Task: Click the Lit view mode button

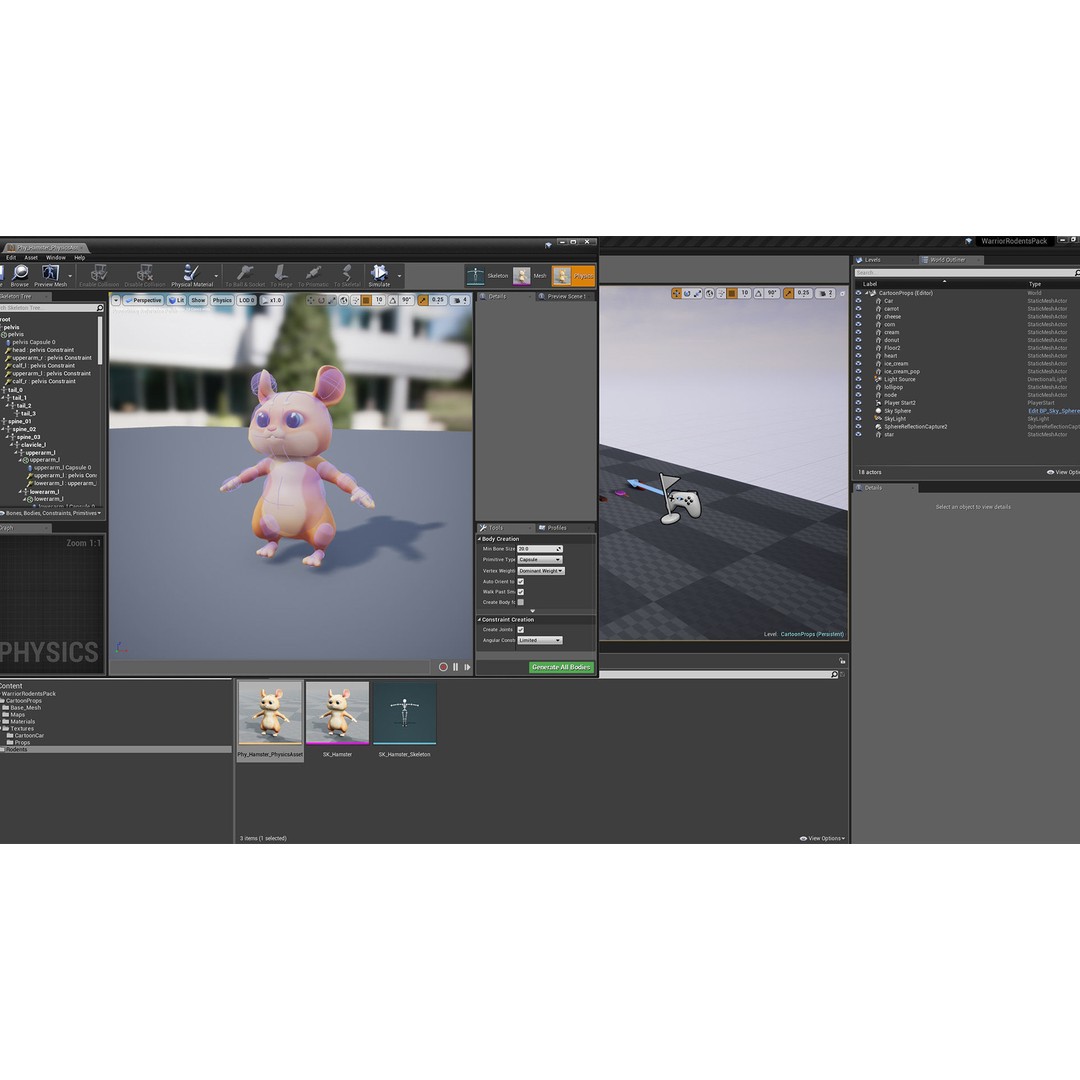Action: [x=176, y=300]
